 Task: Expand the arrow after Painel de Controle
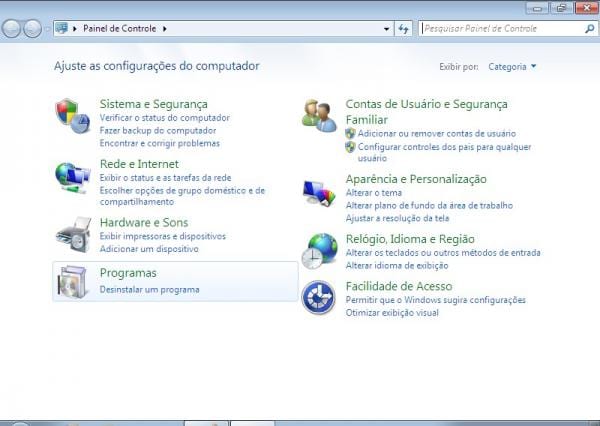(165, 28)
